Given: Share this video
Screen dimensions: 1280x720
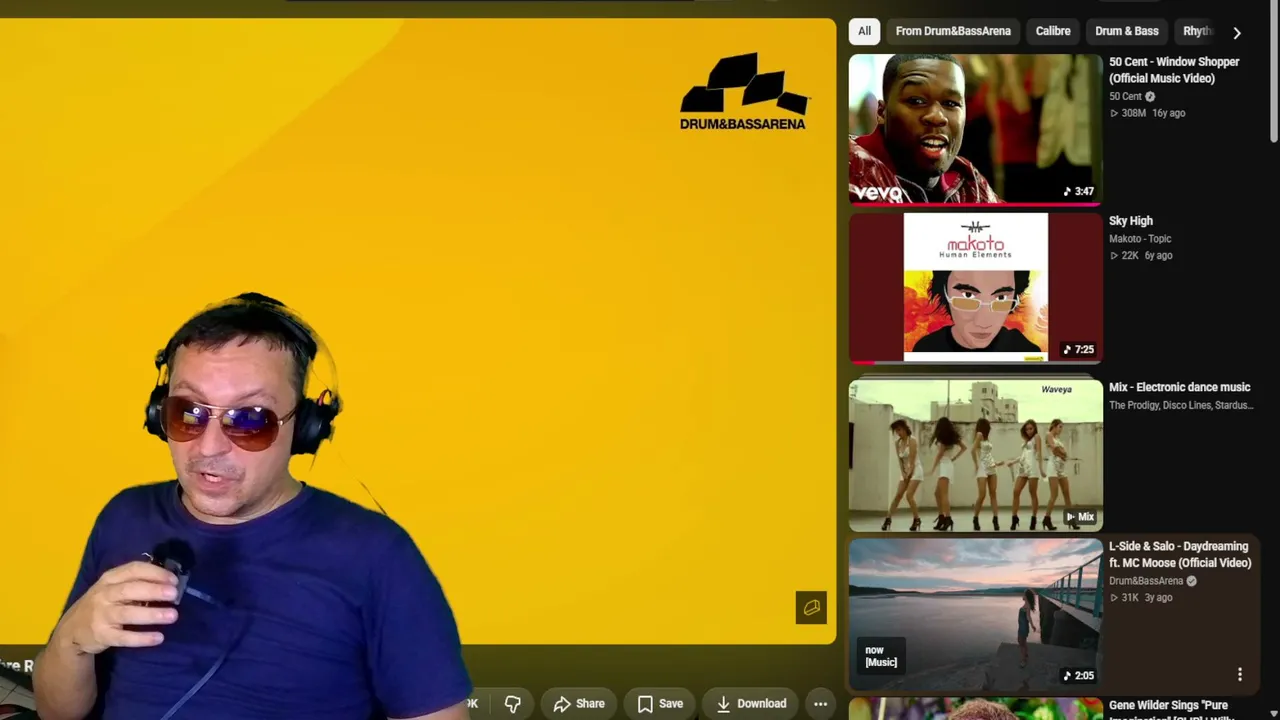Looking at the screenshot, I should 579,704.
